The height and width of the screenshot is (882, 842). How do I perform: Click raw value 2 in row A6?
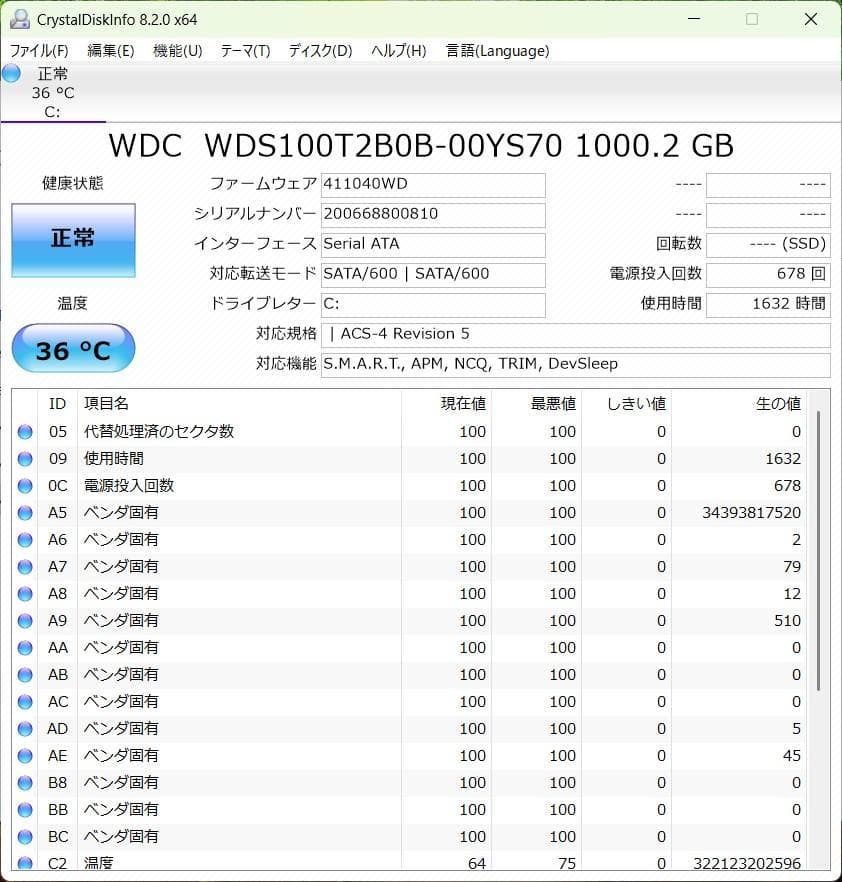coord(796,540)
